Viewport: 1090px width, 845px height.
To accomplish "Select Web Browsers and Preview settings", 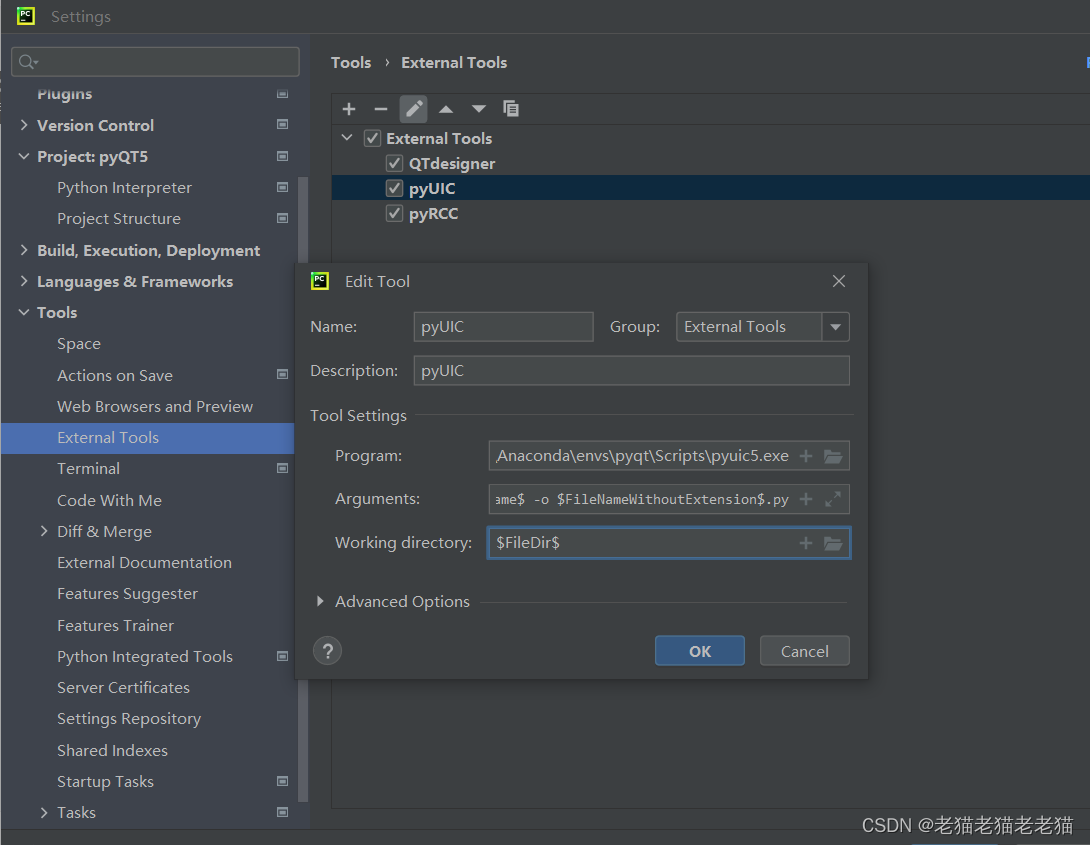I will [155, 407].
